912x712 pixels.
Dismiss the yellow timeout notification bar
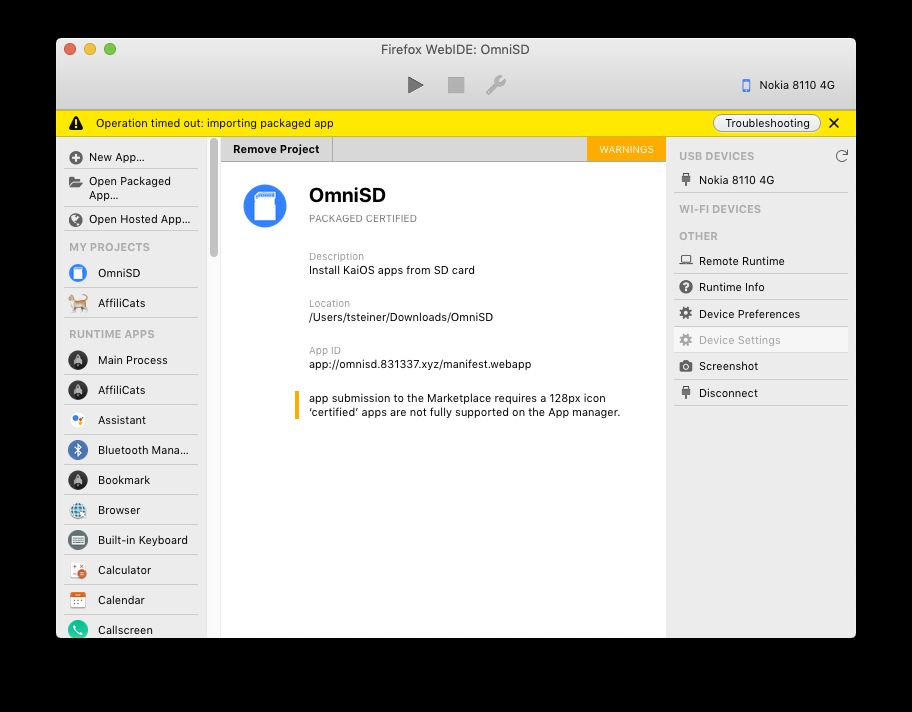pos(834,123)
